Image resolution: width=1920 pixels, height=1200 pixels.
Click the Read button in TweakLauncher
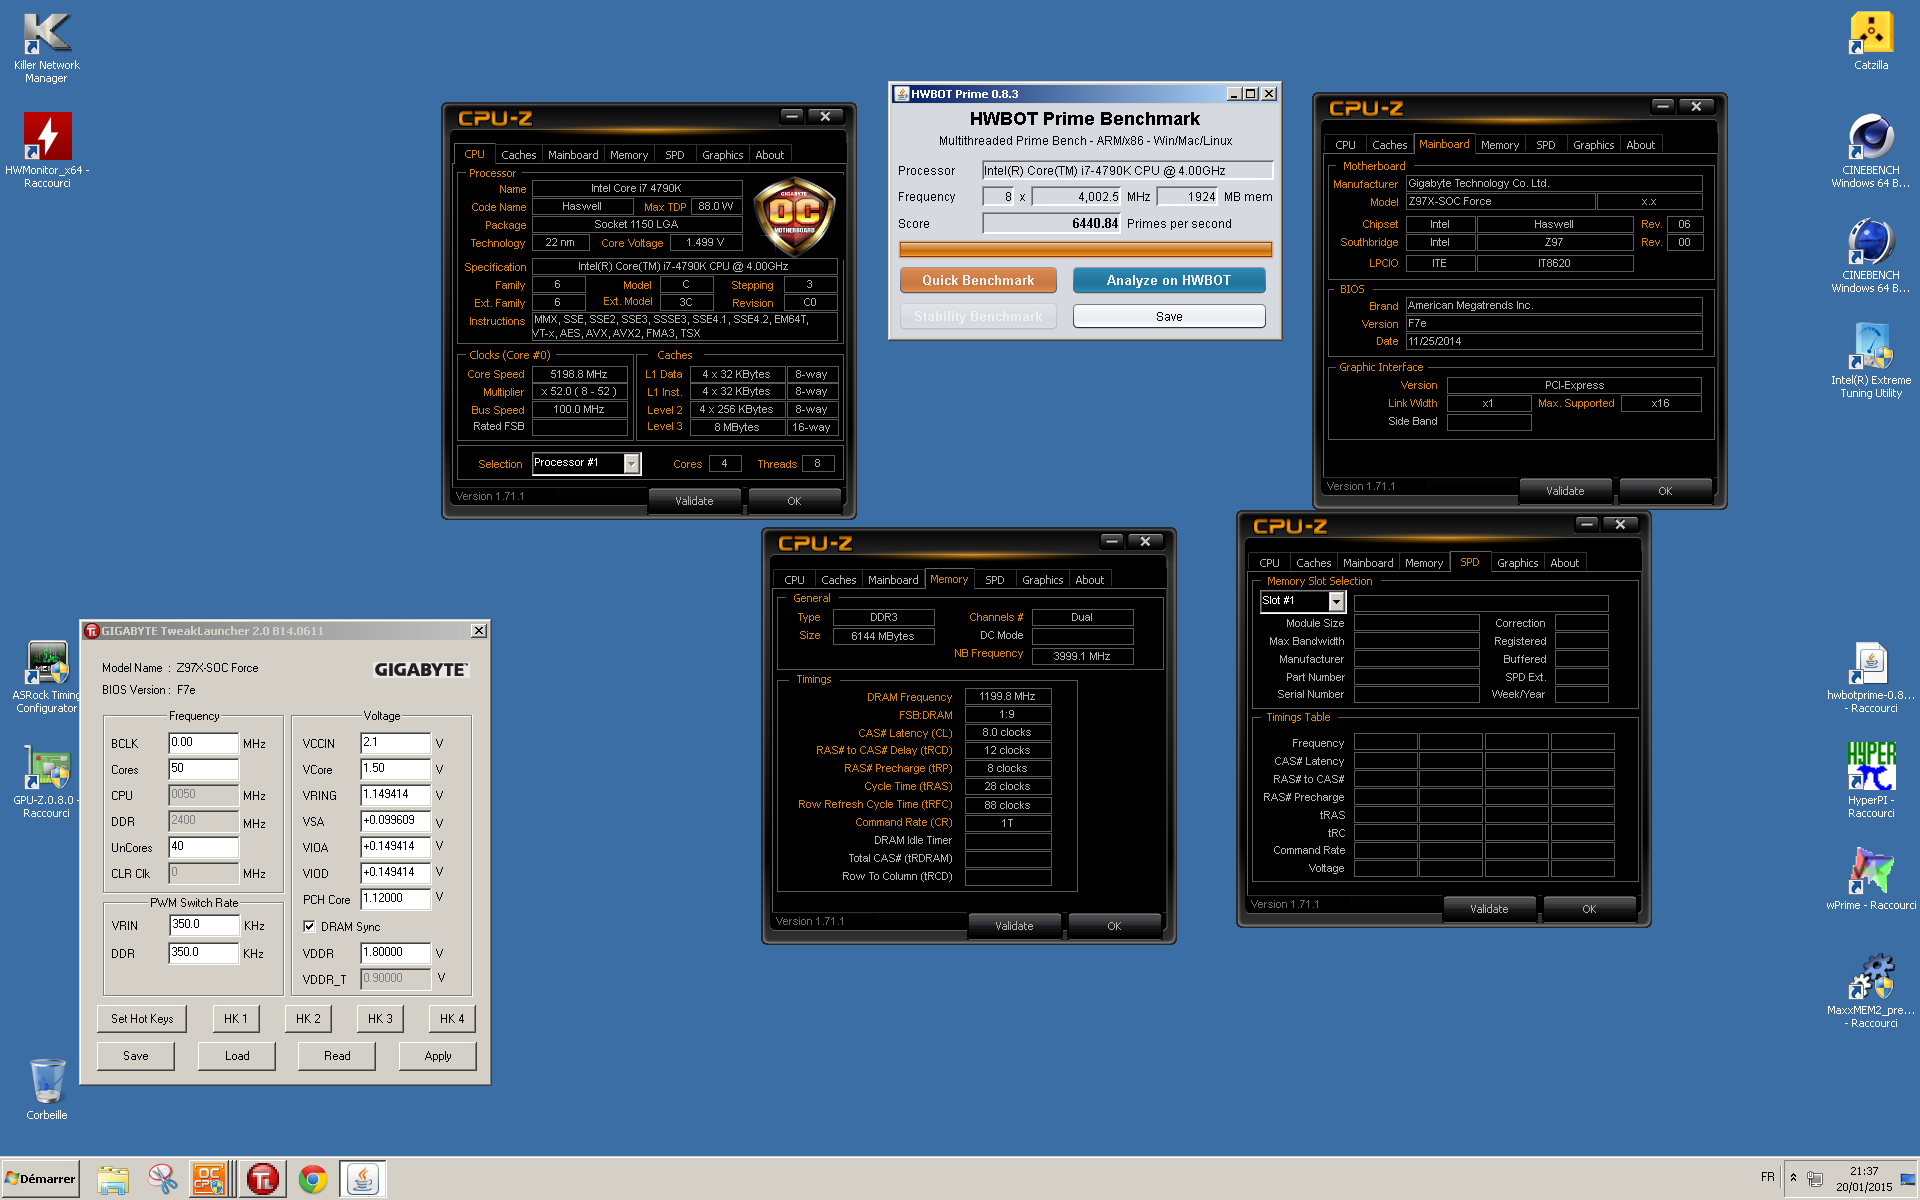[337, 1056]
